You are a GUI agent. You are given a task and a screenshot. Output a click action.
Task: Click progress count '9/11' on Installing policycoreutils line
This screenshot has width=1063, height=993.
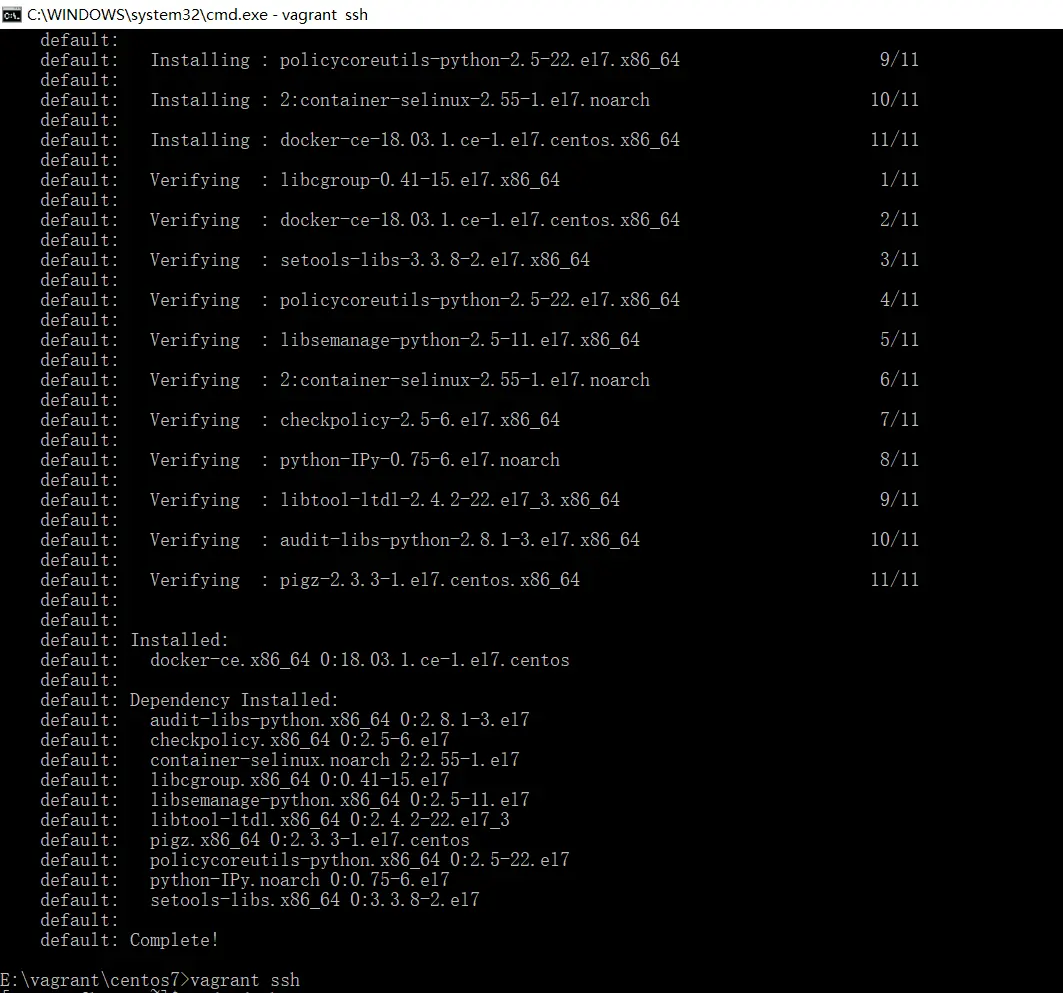pos(900,60)
